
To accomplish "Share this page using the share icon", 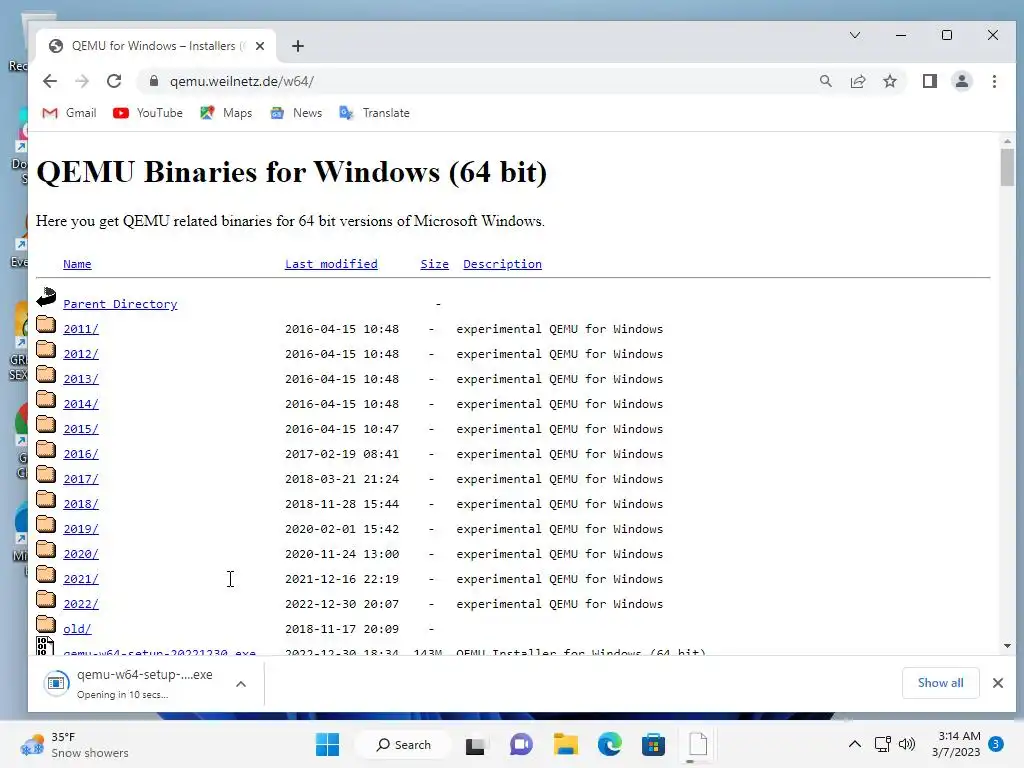I will click(857, 81).
